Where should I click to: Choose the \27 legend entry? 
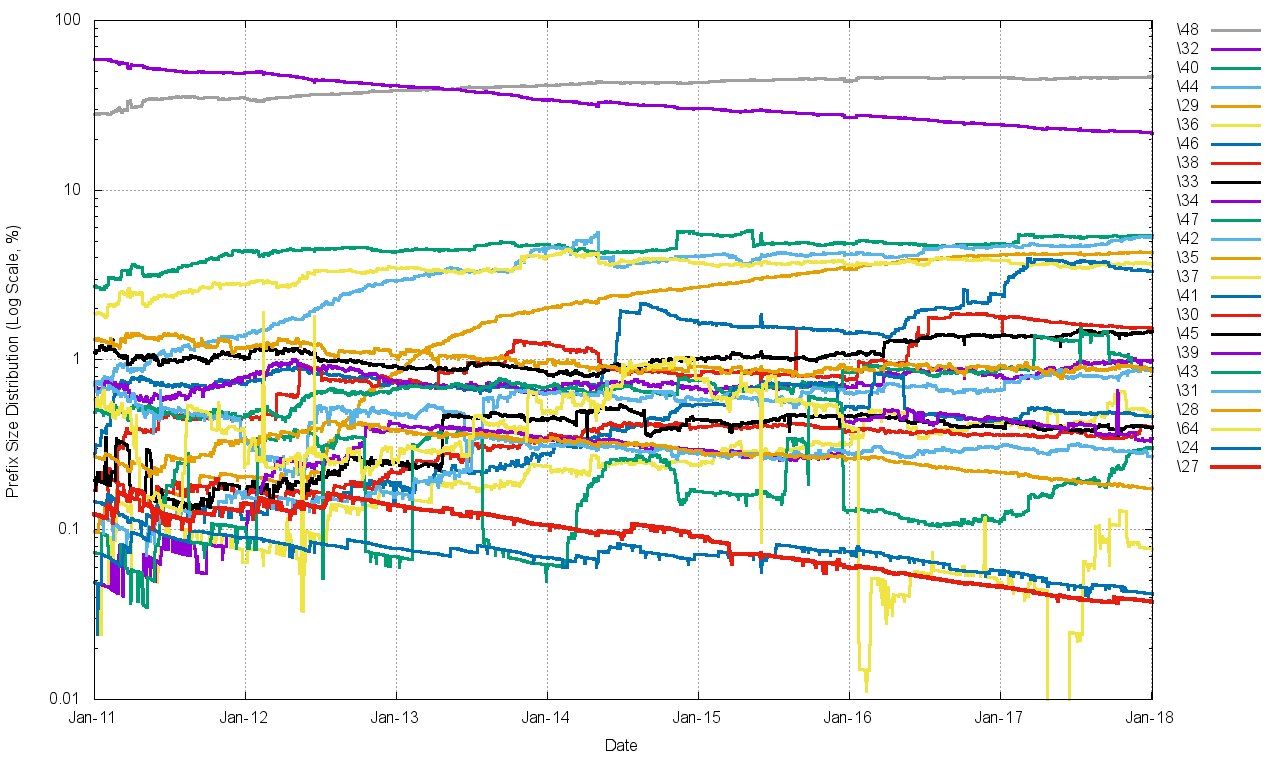pos(1189,466)
